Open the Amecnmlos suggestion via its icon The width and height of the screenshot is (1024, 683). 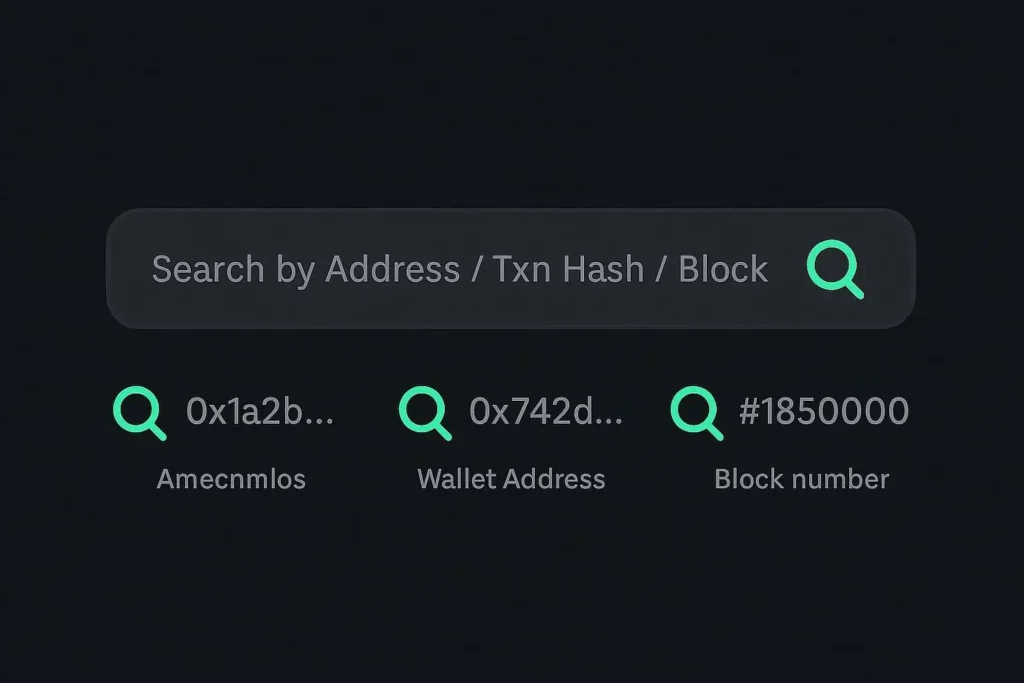pos(140,411)
